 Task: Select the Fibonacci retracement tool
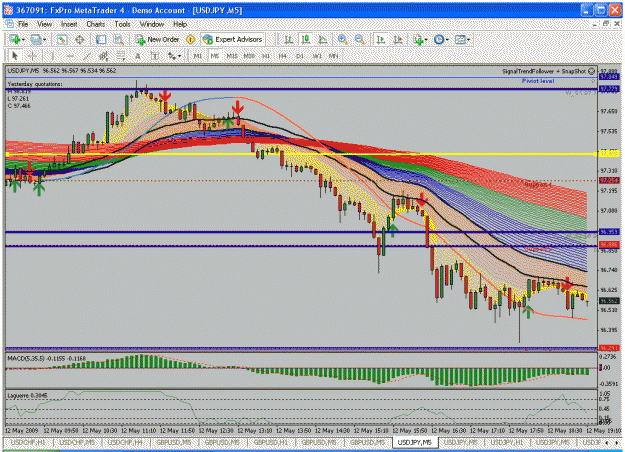[x=120, y=56]
